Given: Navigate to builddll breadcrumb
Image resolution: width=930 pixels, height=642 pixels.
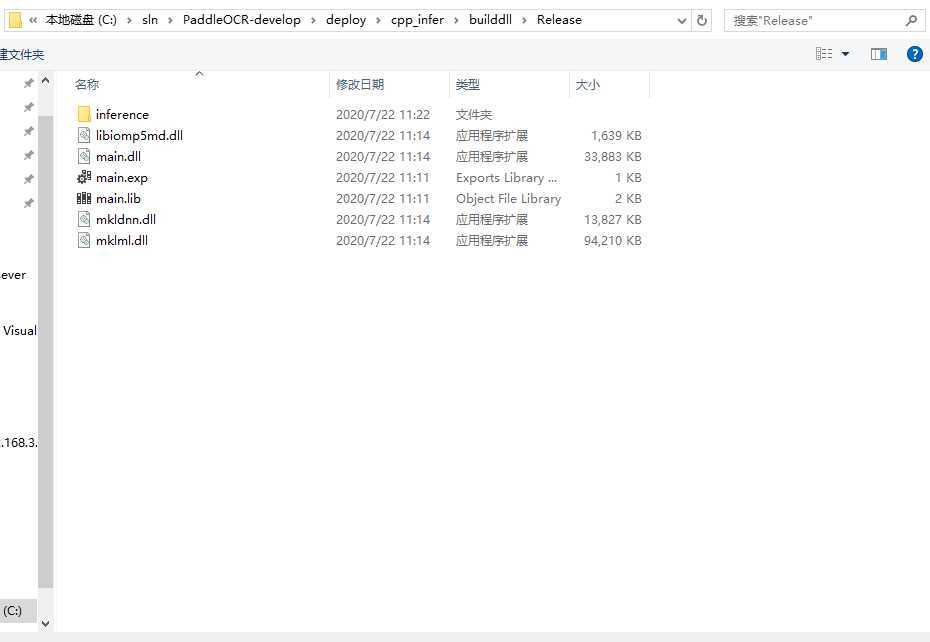Looking at the screenshot, I should point(490,20).
